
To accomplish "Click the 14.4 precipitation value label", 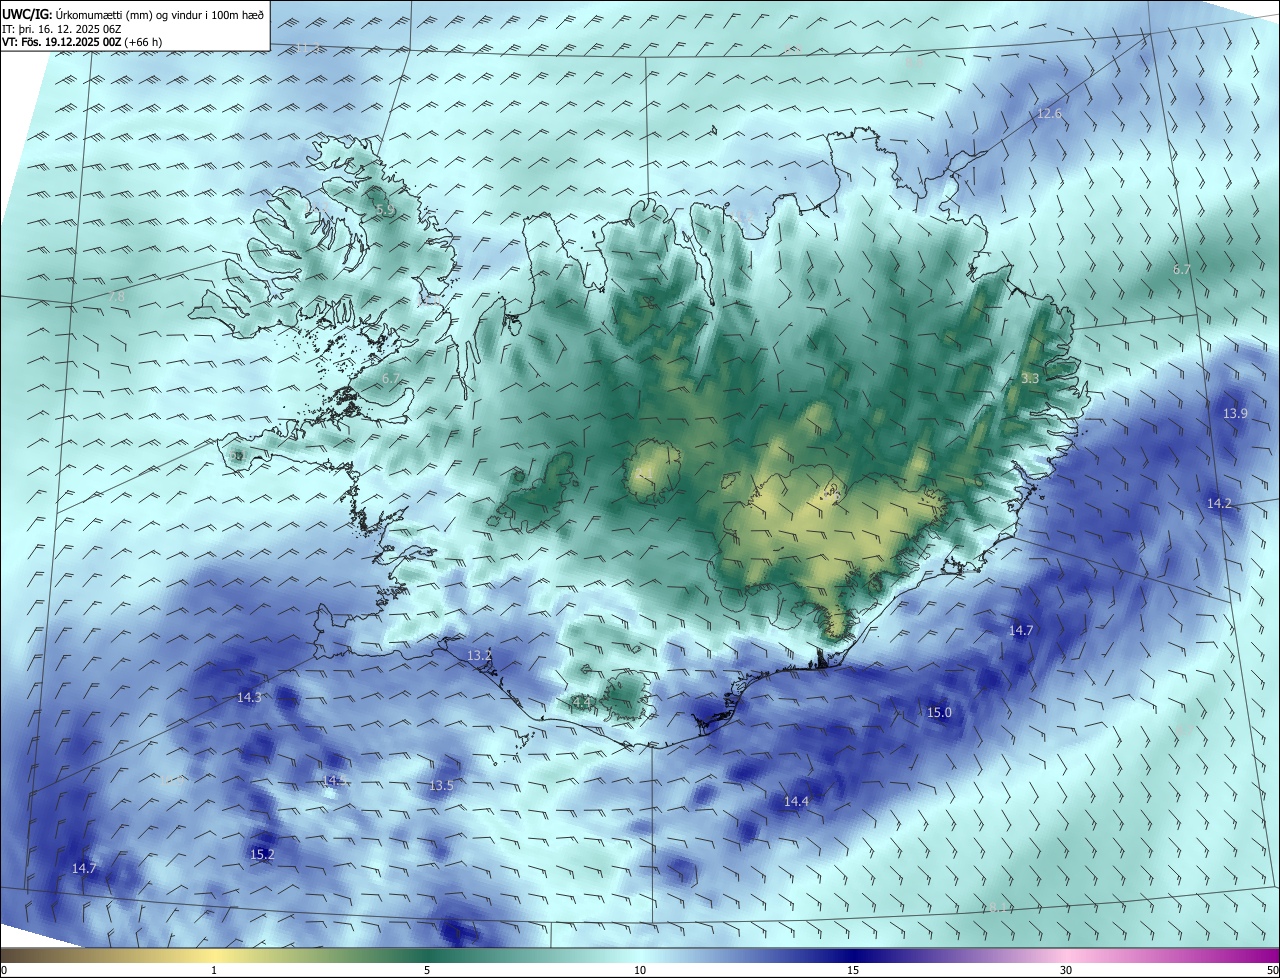I will (x=796, y=801).
